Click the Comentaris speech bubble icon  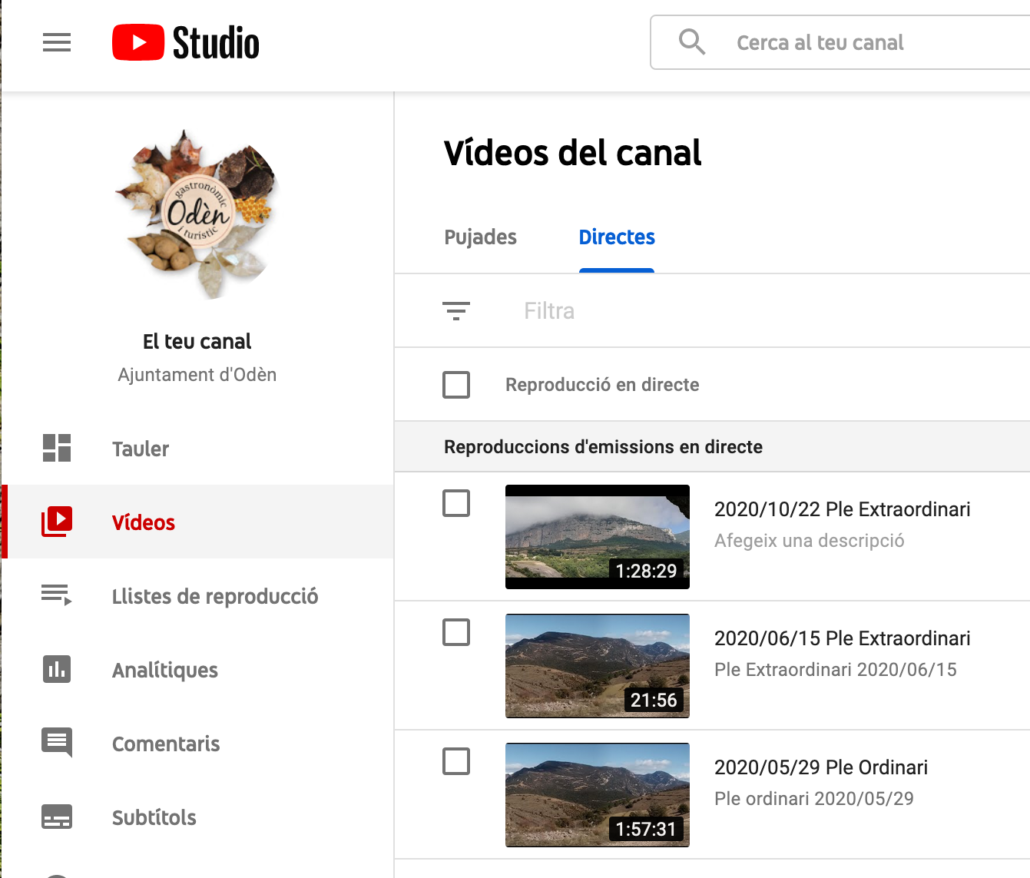pyautogui.click(x=56, y=743)
